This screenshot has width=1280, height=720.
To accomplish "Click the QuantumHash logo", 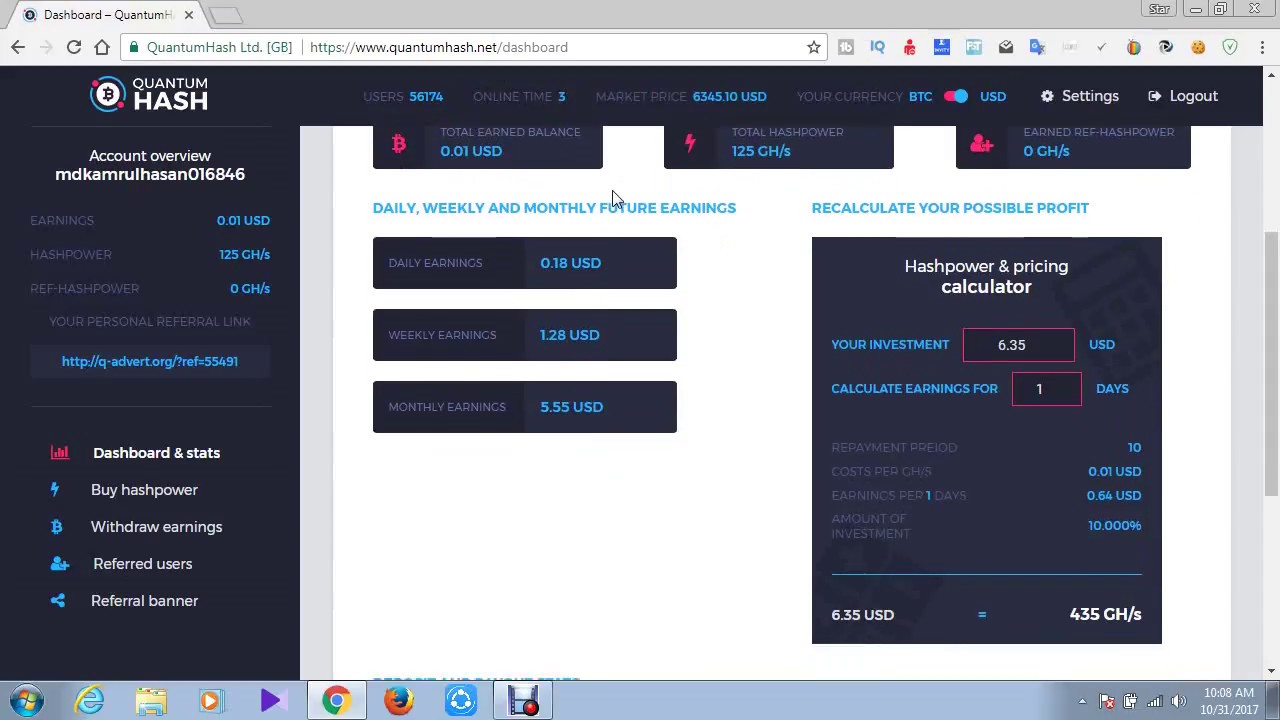I will tap(149, 94).
